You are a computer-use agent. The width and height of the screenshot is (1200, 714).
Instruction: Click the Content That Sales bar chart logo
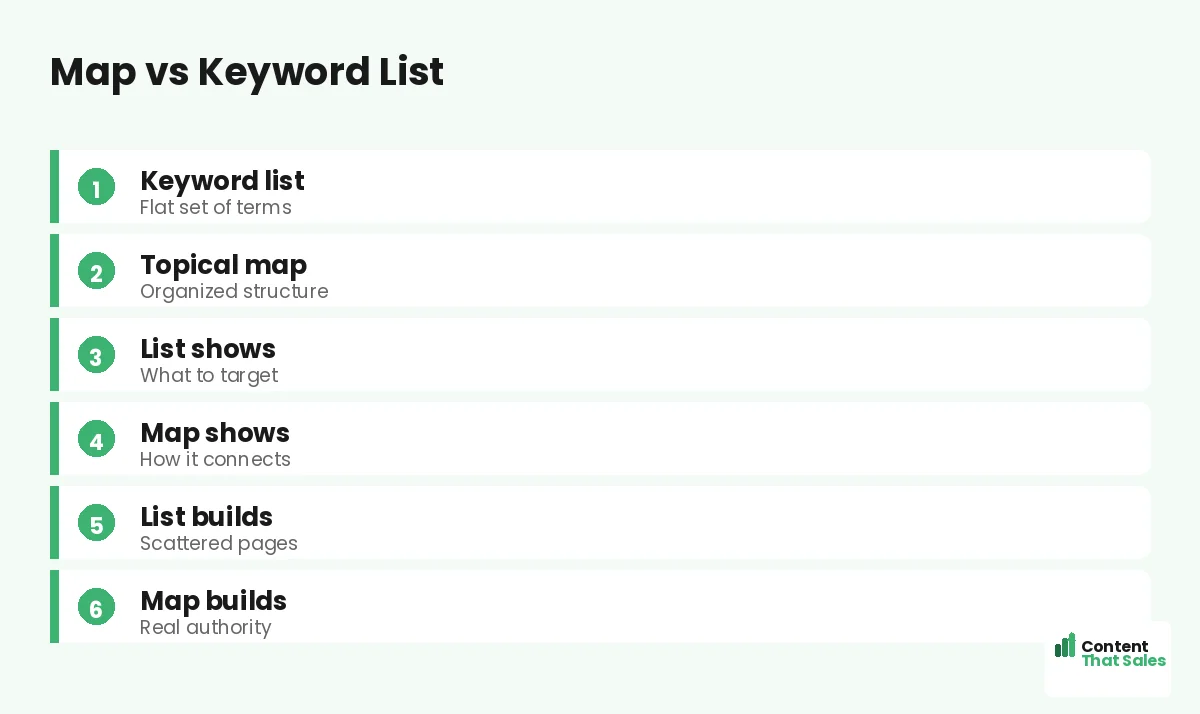(1065, 645)
